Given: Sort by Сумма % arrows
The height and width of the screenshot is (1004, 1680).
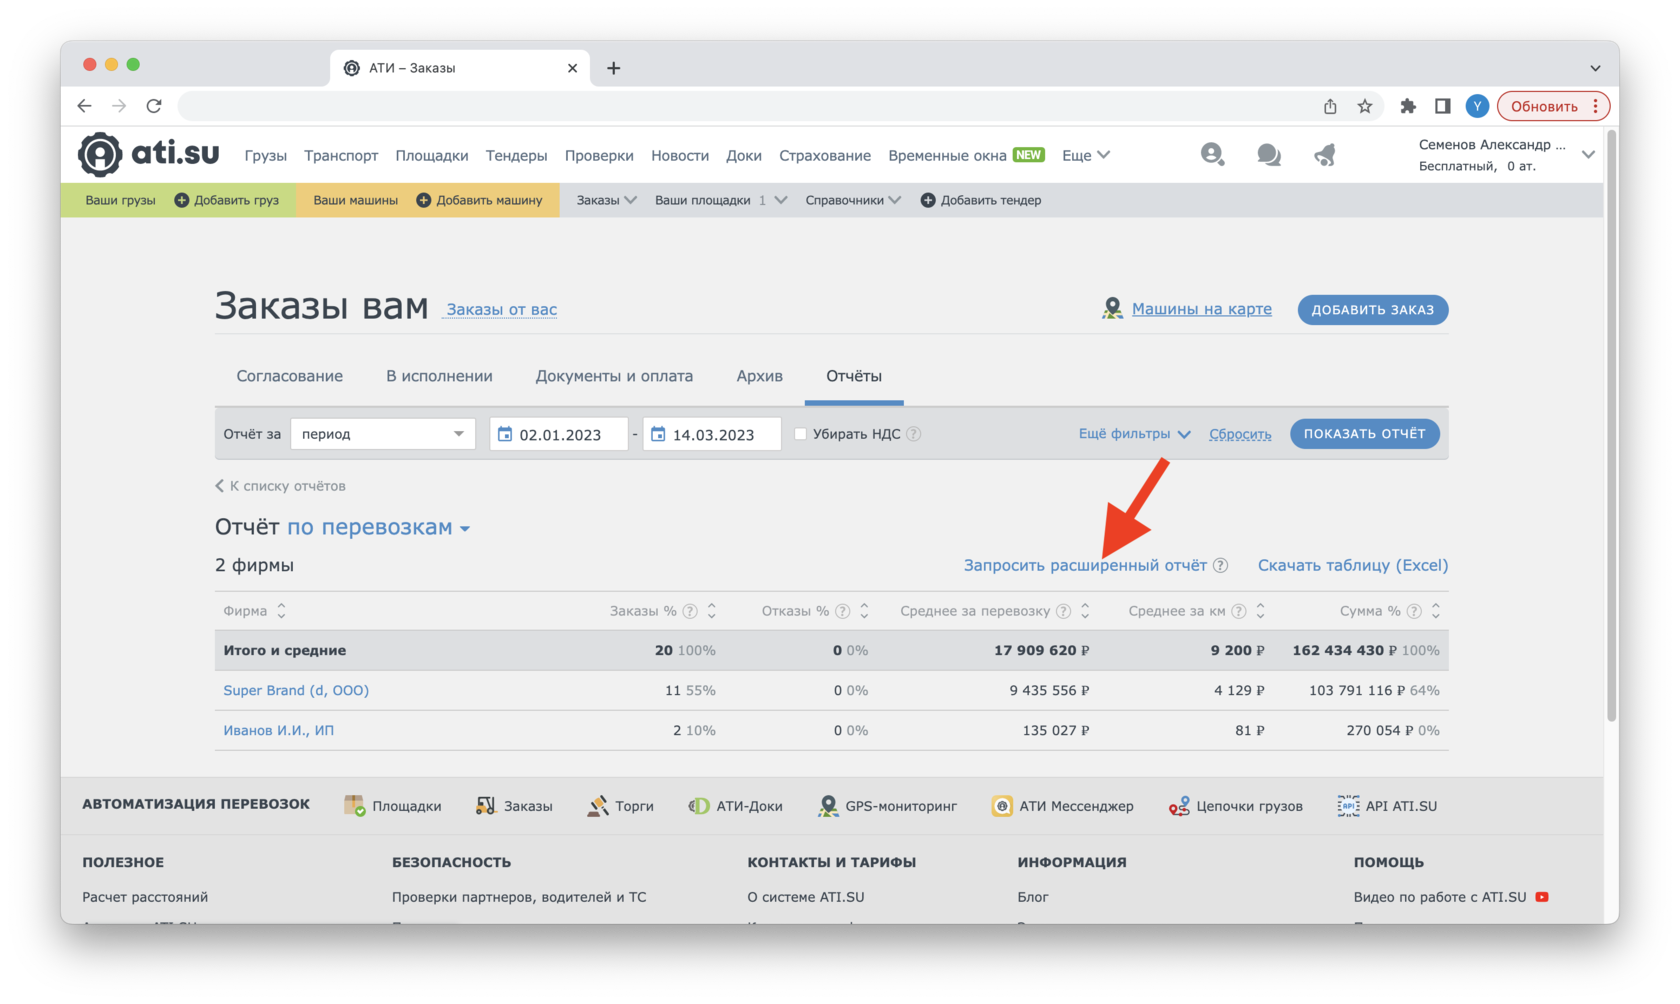Looking at the screenshot, I should coord(1436,611).
